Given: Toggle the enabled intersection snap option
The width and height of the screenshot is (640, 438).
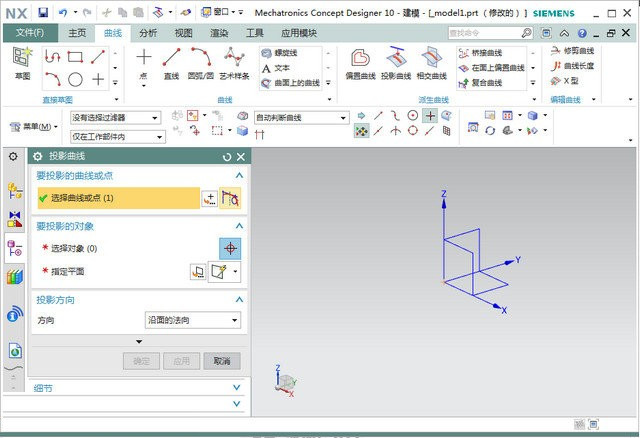Looking at the screenshot, I should pyautogui.click(x=430, y=116).
